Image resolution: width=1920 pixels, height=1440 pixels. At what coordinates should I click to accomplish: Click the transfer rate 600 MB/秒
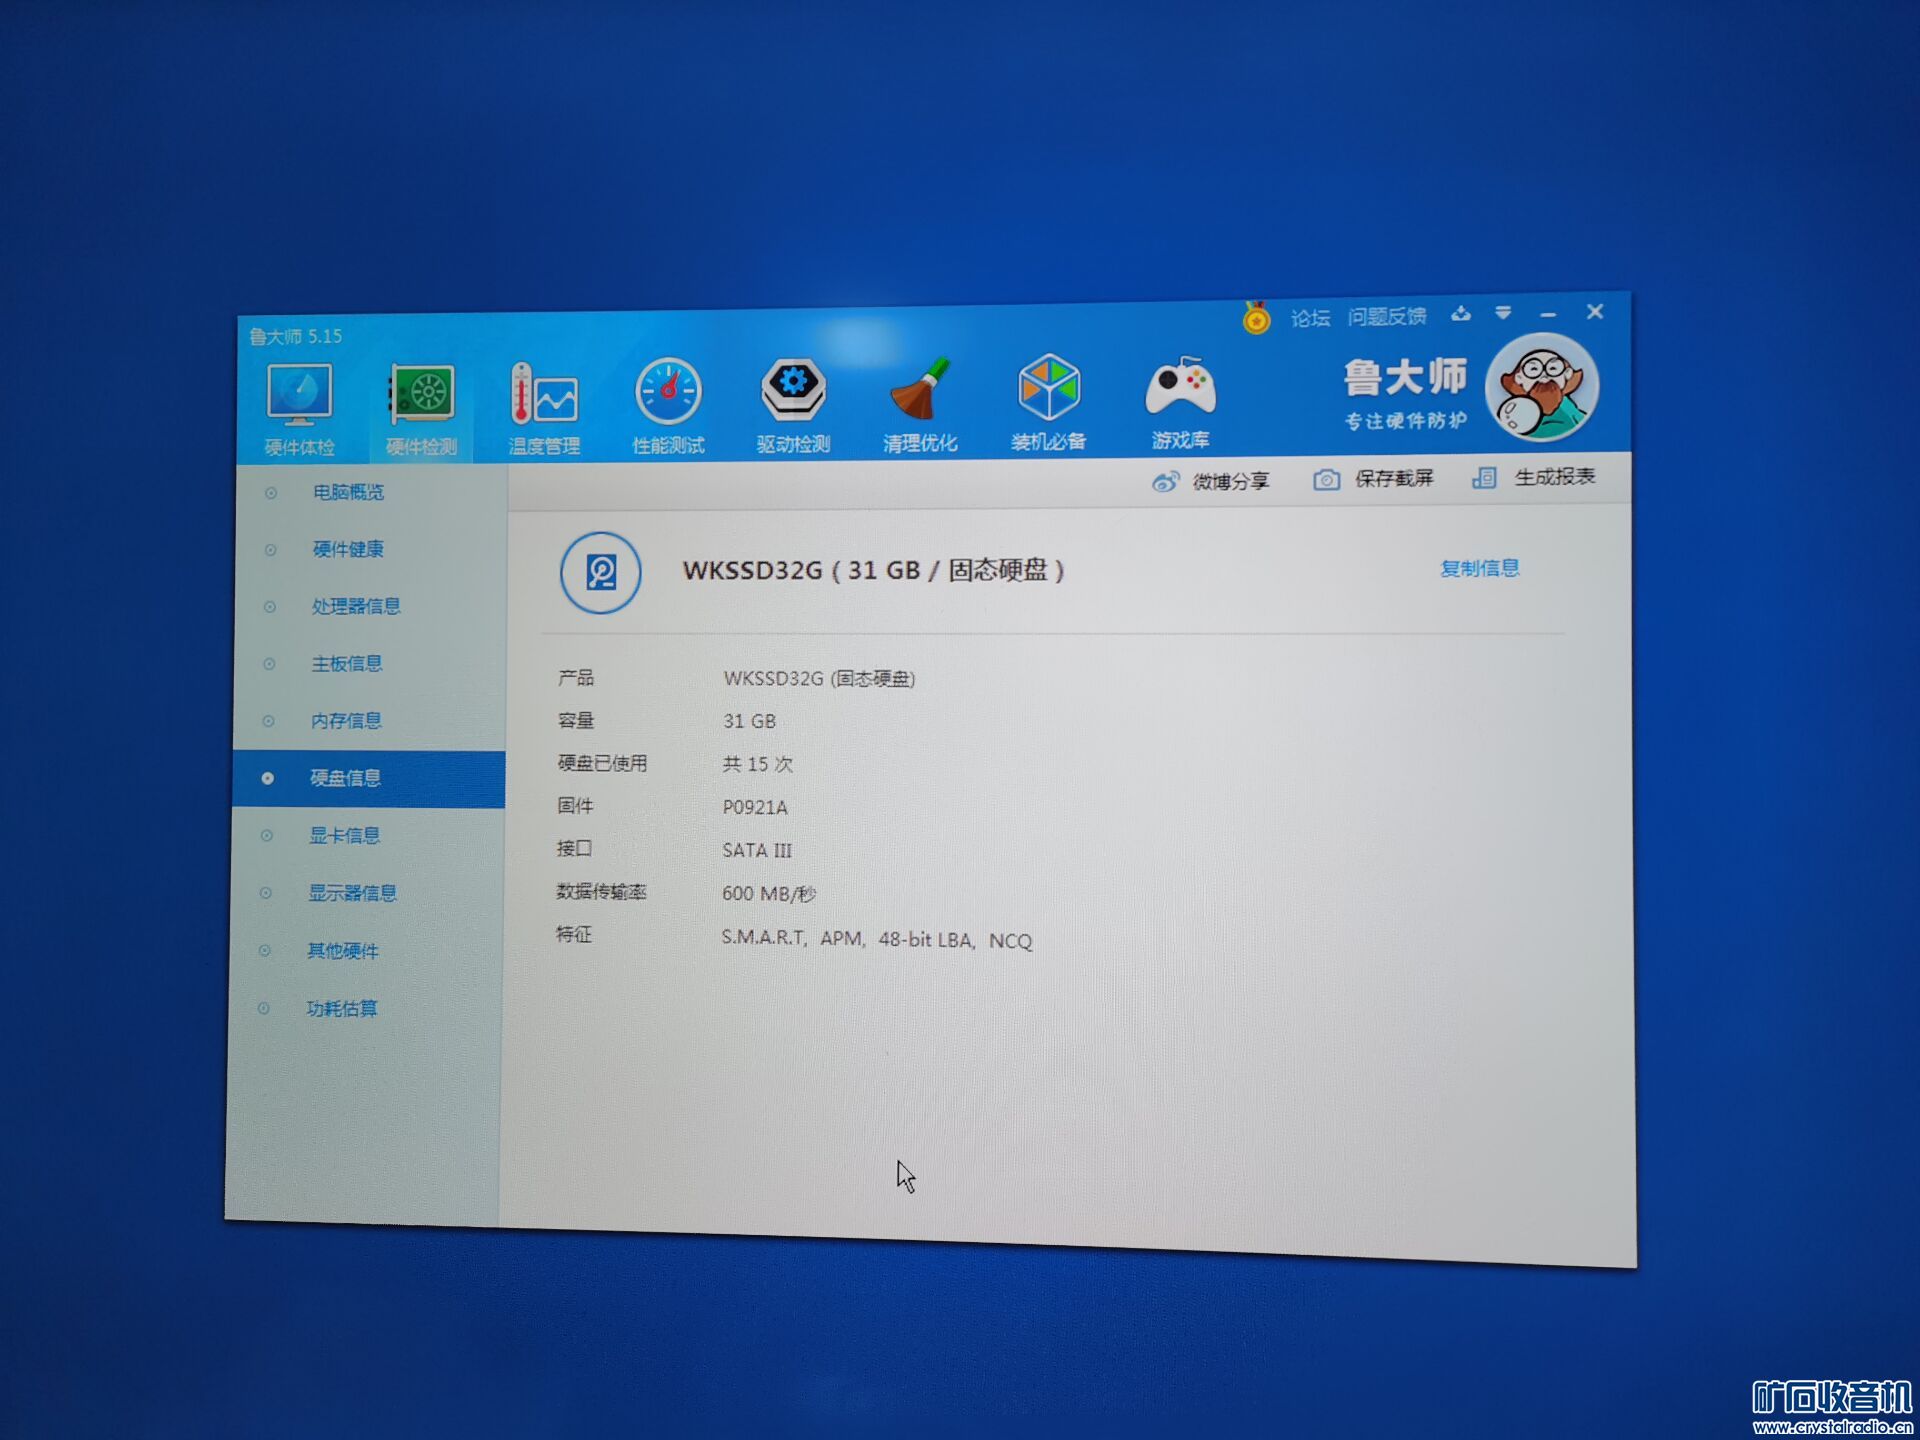click(768, 893)
